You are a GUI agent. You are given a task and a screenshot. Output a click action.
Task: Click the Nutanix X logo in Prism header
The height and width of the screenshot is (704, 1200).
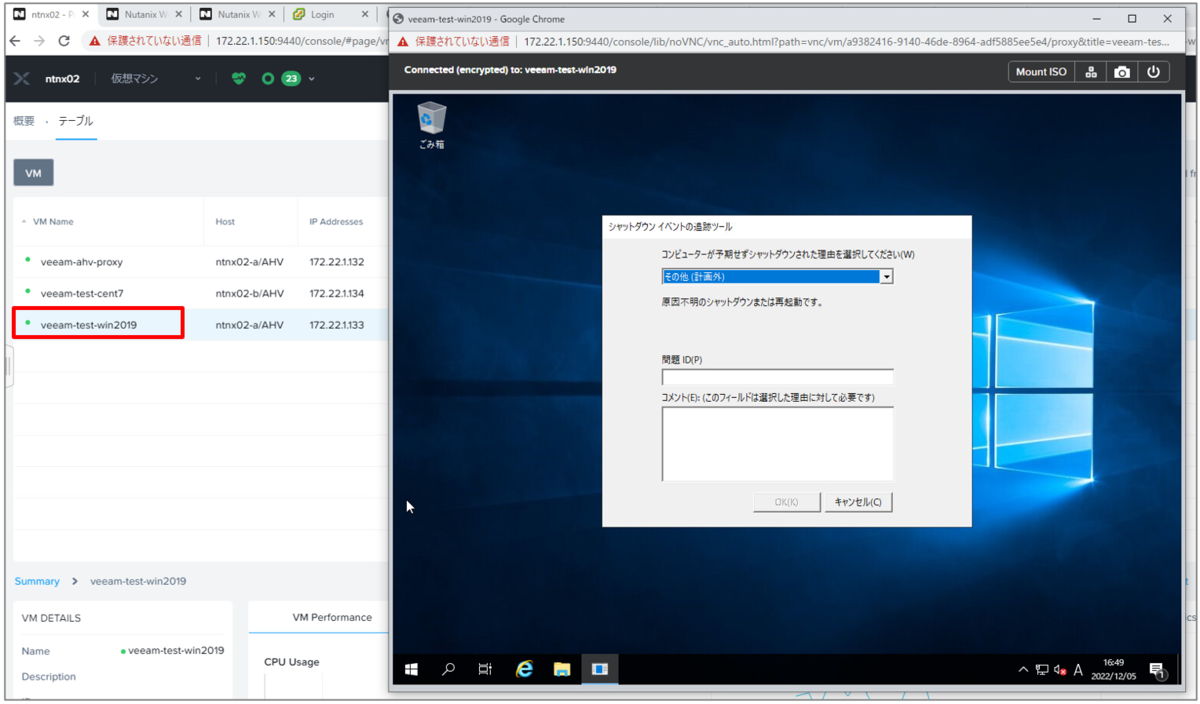pos(22,78)
